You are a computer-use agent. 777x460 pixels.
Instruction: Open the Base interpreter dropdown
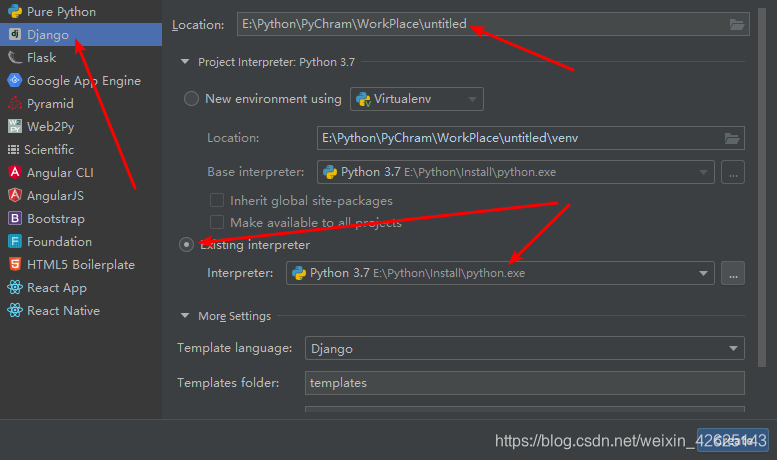[x=516, y=172]
